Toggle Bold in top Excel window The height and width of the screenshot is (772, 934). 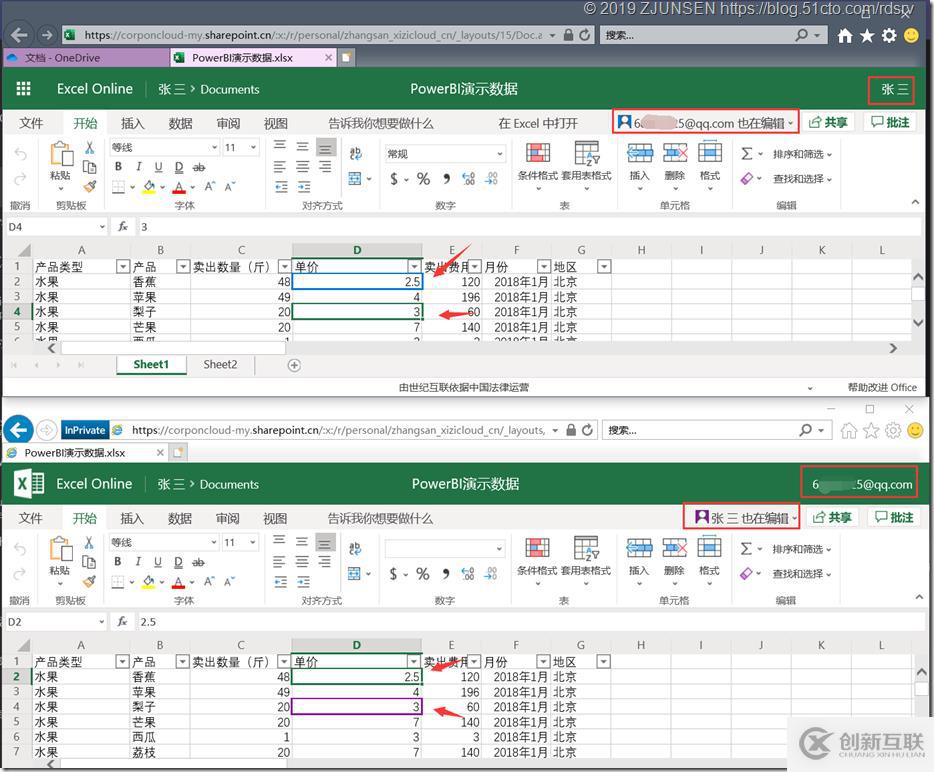point(119,167)
